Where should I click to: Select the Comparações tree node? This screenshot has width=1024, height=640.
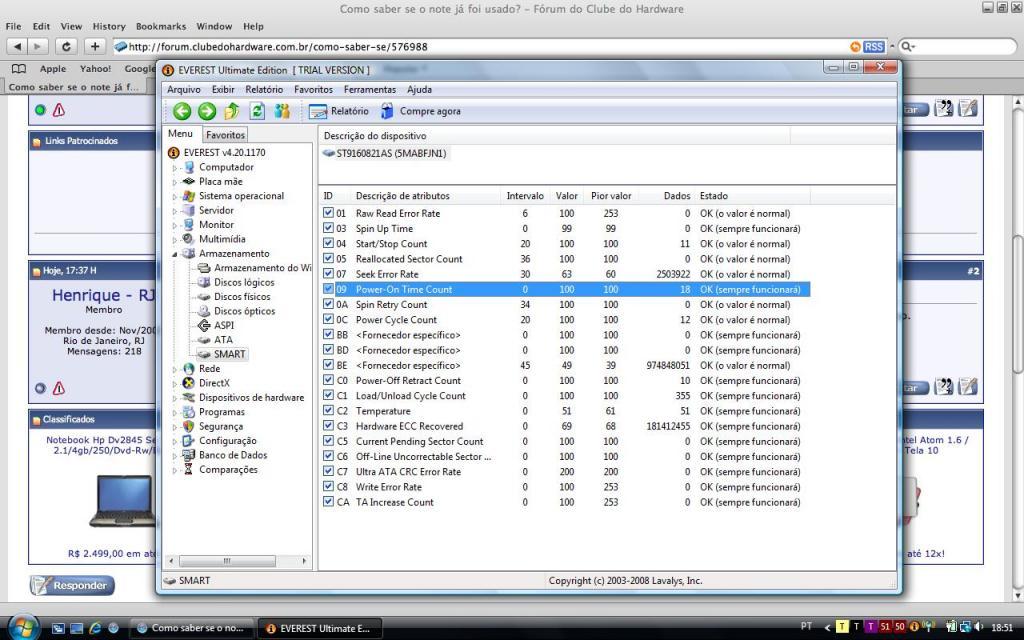[x=228, y=470]
